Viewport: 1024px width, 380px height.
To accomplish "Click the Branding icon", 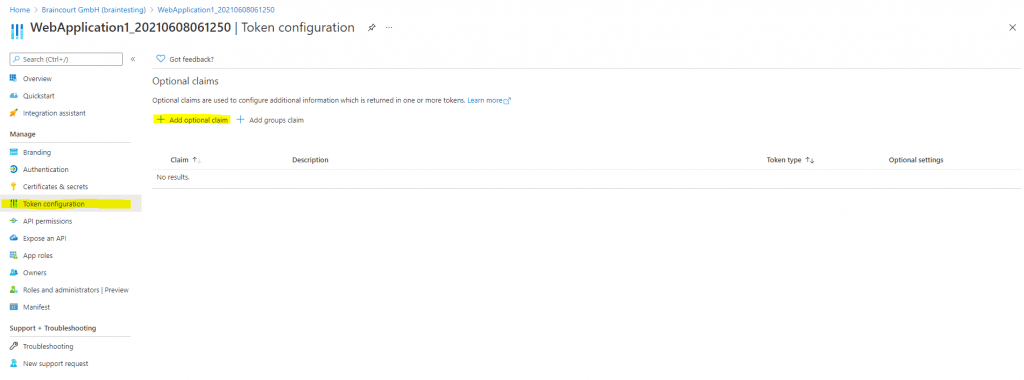I will pyautogui.click(x=14, y=152).
